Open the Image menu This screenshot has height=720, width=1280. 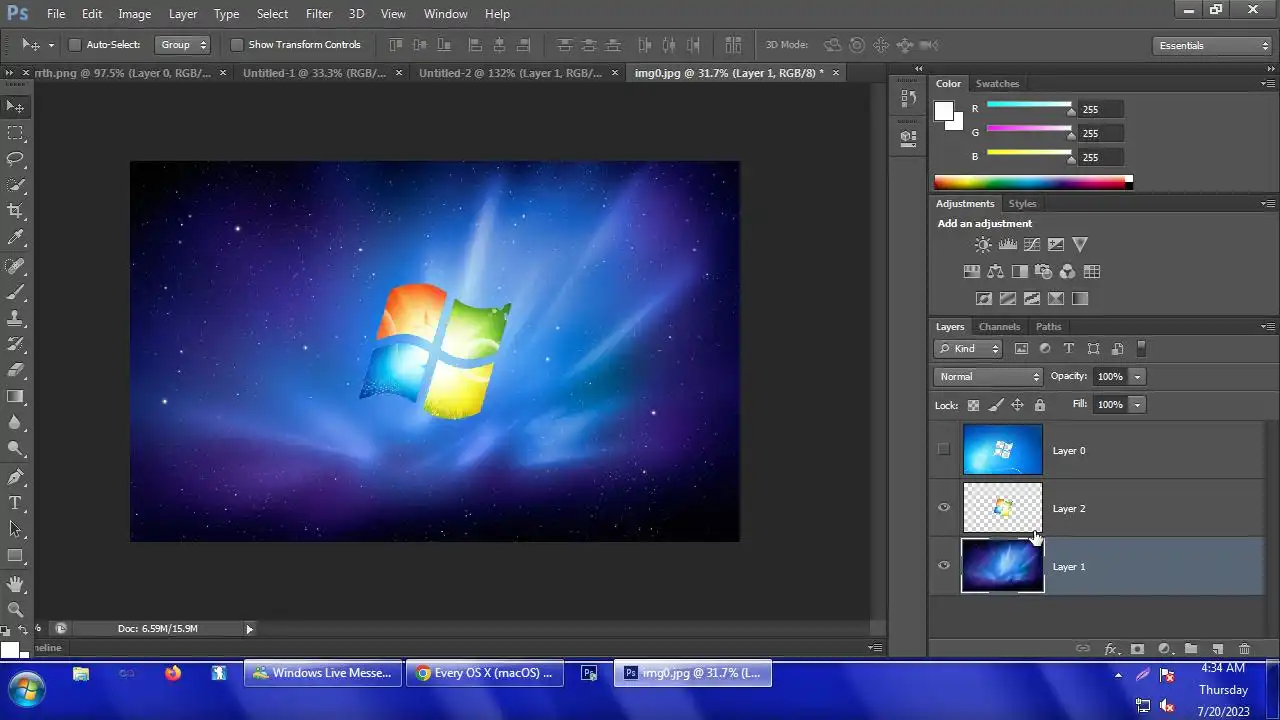[x=135, y=14]
